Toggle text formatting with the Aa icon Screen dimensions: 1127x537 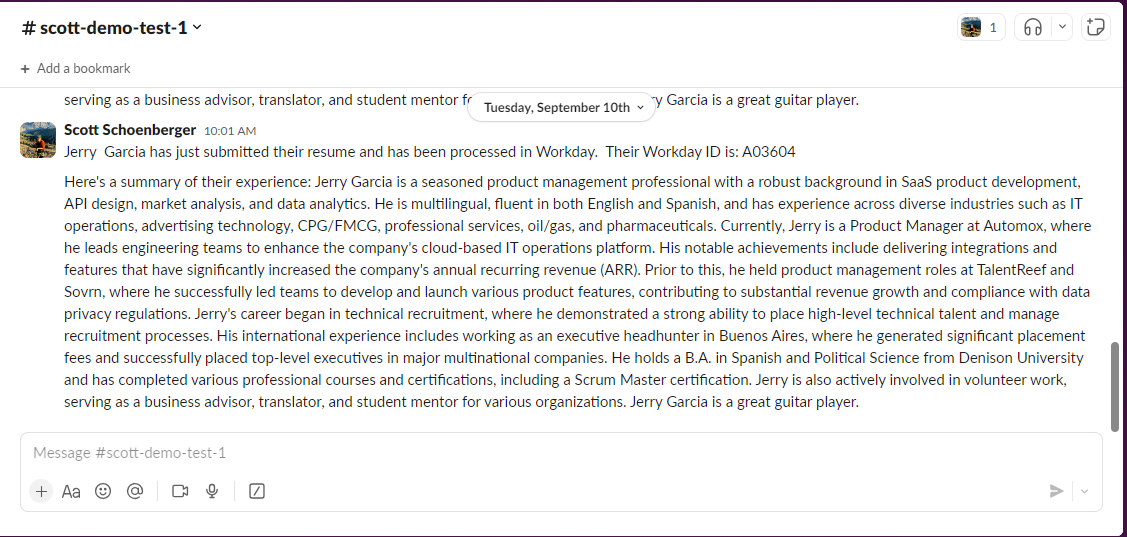point(71,491)
